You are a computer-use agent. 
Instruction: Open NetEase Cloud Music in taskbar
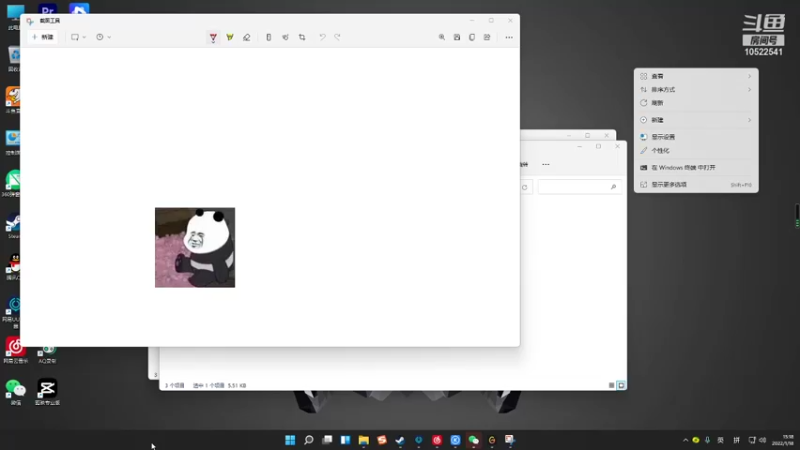(437, 440)
